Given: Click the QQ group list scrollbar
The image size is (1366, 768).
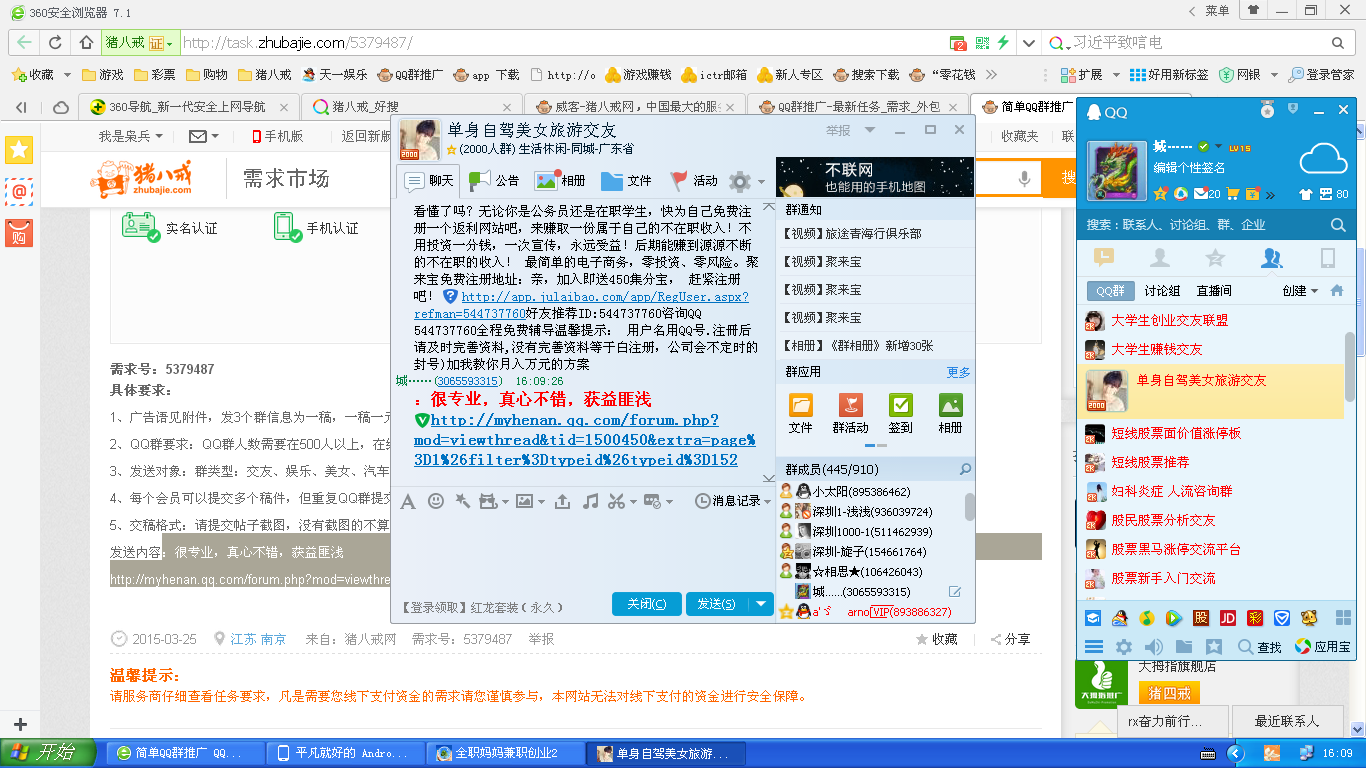Looking at the screenshot, I should click(x=1349, y=365).
